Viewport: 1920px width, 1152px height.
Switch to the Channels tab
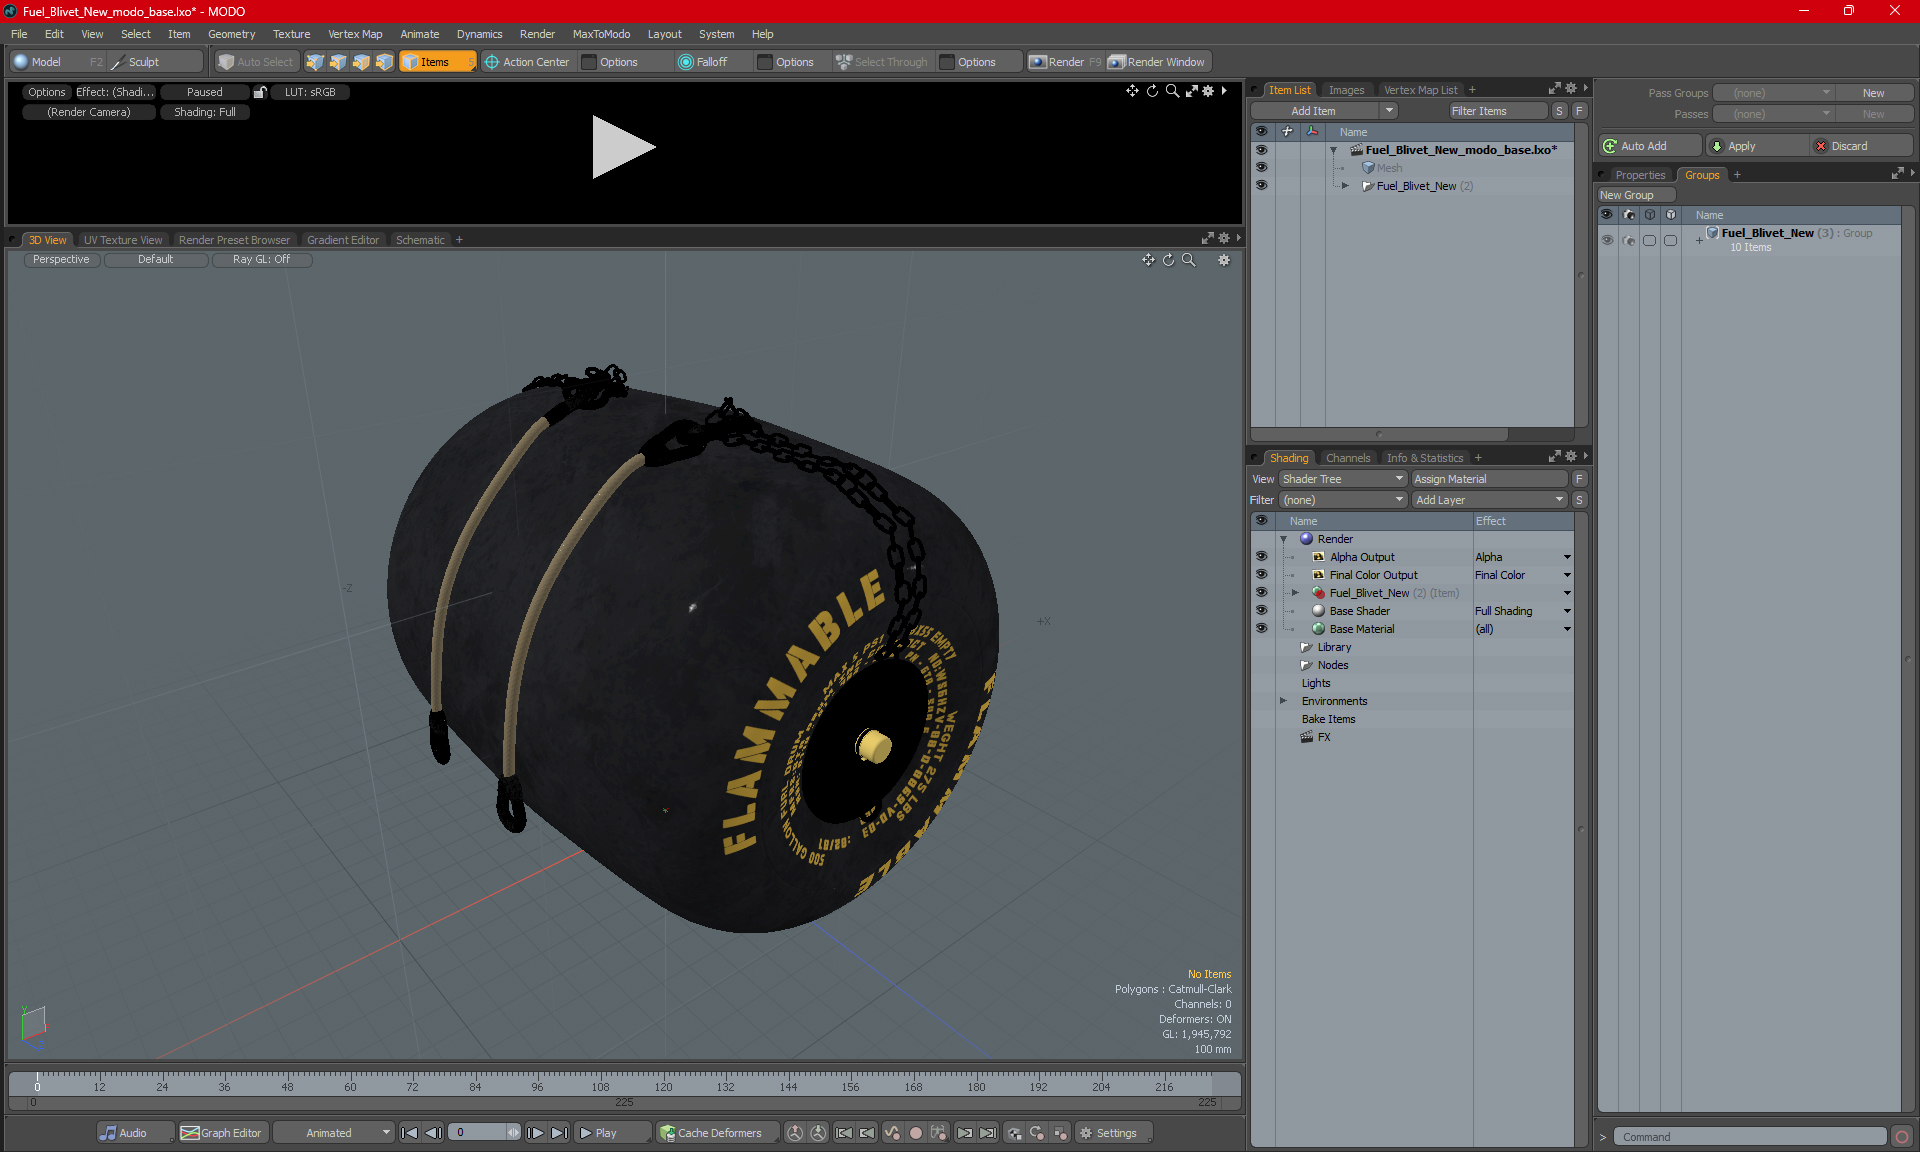[x=1347, y=458]
